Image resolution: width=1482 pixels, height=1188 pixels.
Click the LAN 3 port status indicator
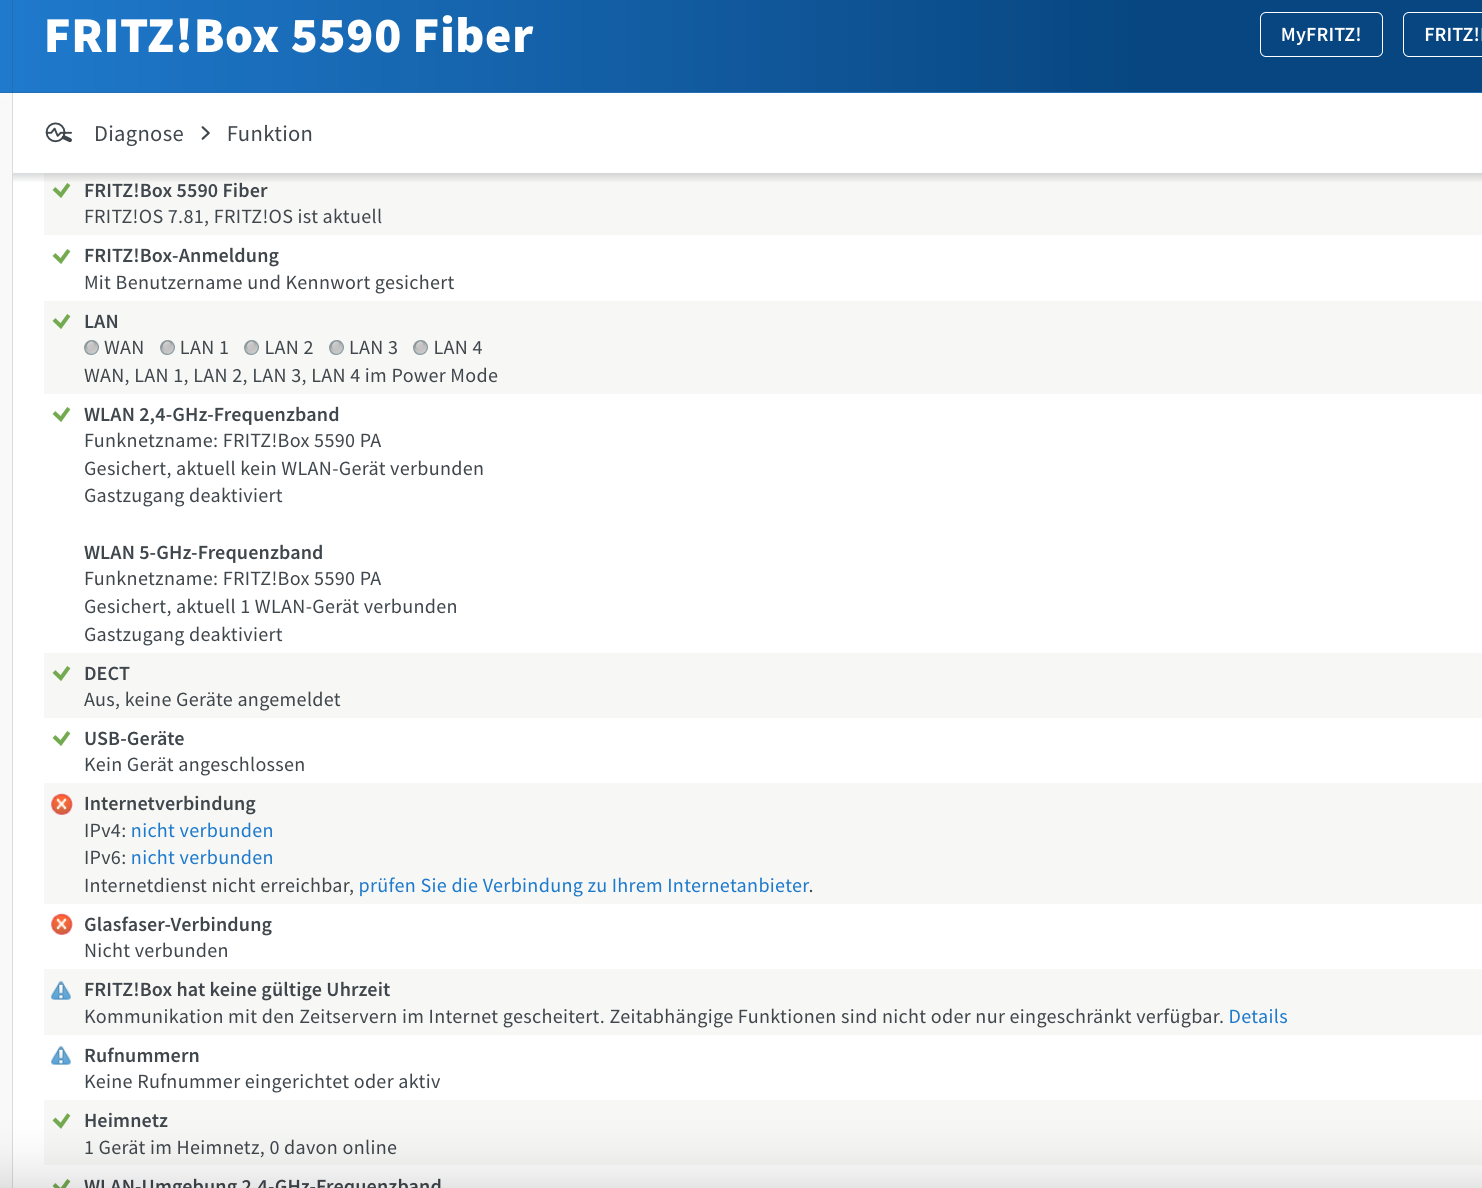[337, 348]
